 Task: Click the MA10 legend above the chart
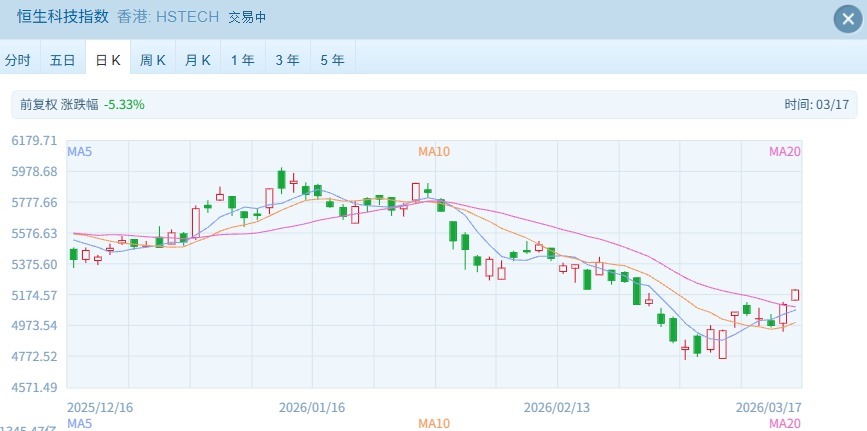(434, 151)
